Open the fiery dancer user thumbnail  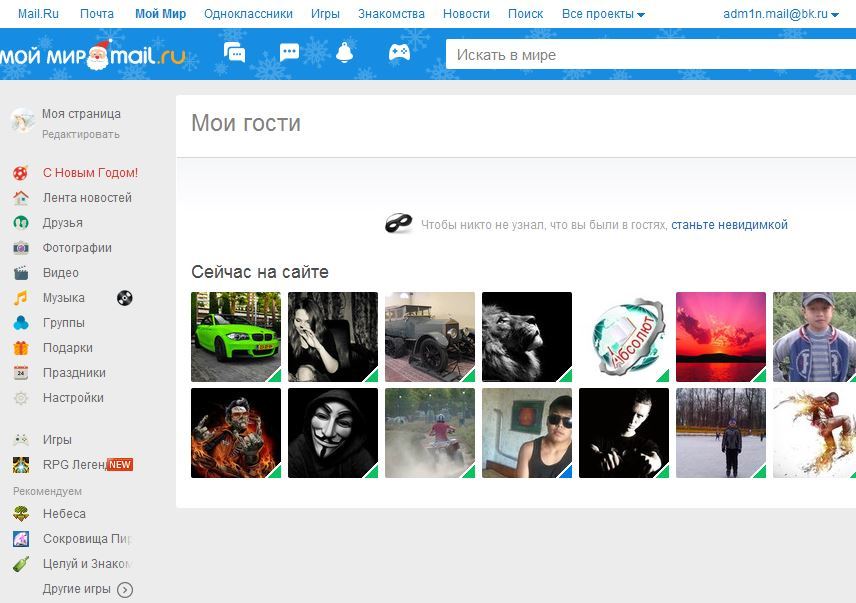815,433
